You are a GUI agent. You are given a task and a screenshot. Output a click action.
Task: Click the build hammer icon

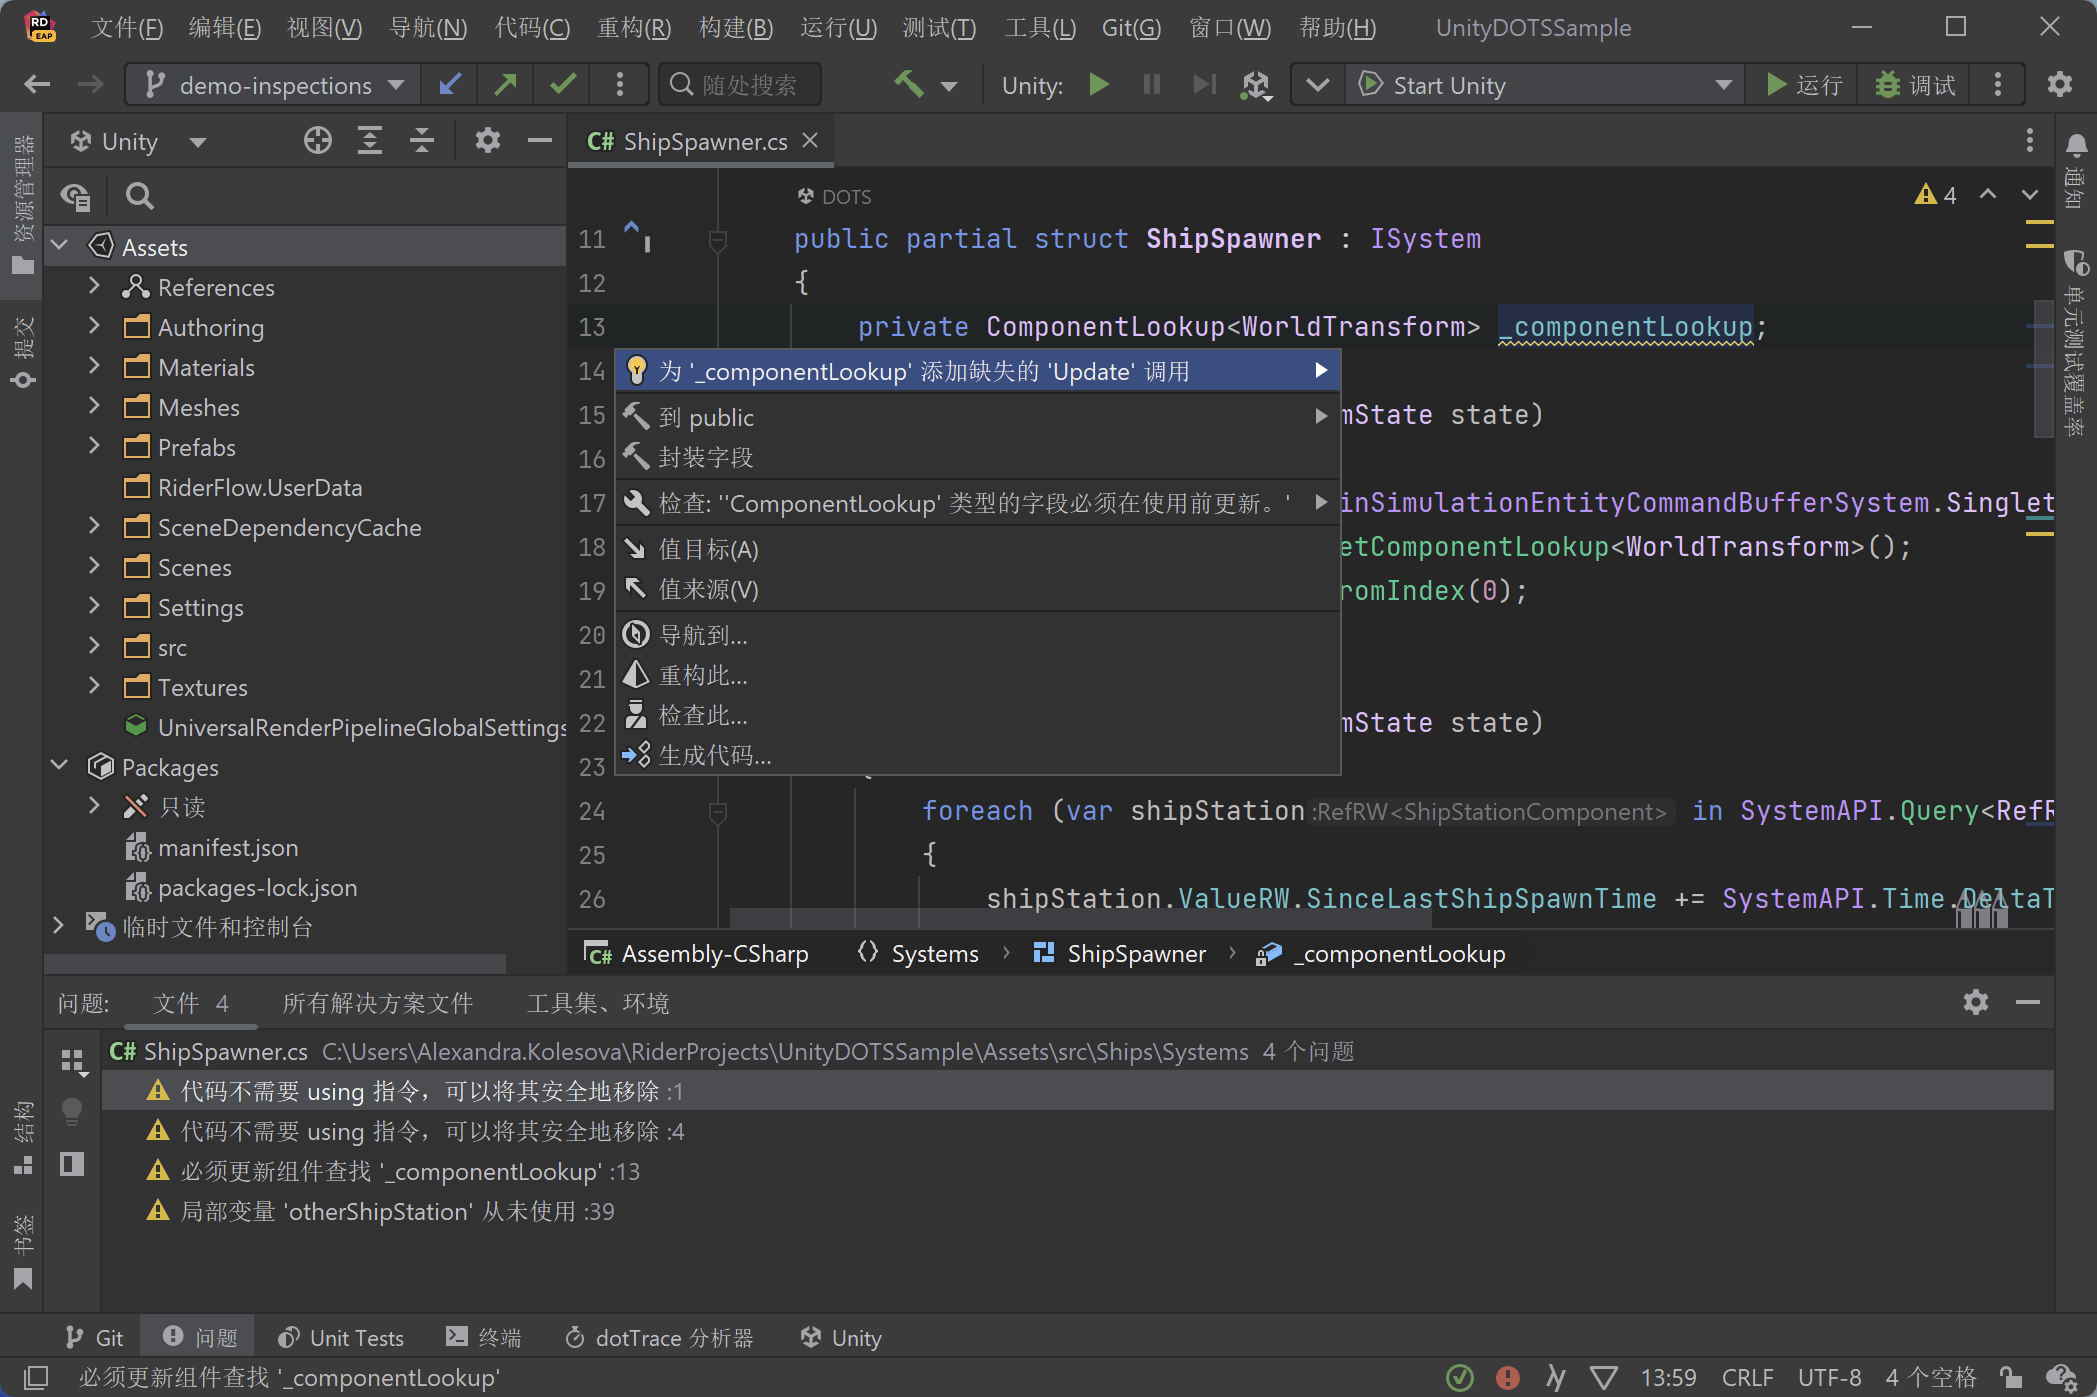(908, 84)
